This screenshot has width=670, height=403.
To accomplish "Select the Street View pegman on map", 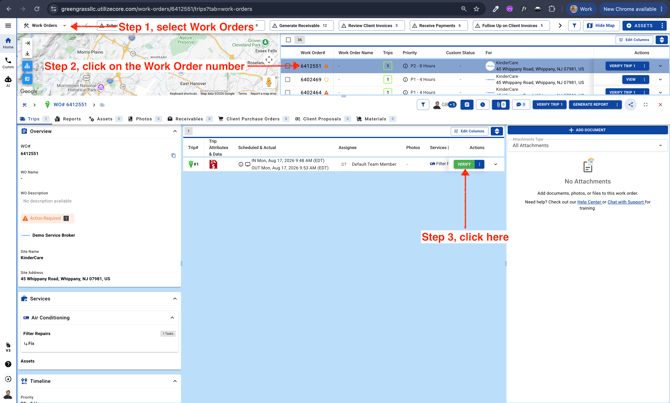I will coord(269,82).
